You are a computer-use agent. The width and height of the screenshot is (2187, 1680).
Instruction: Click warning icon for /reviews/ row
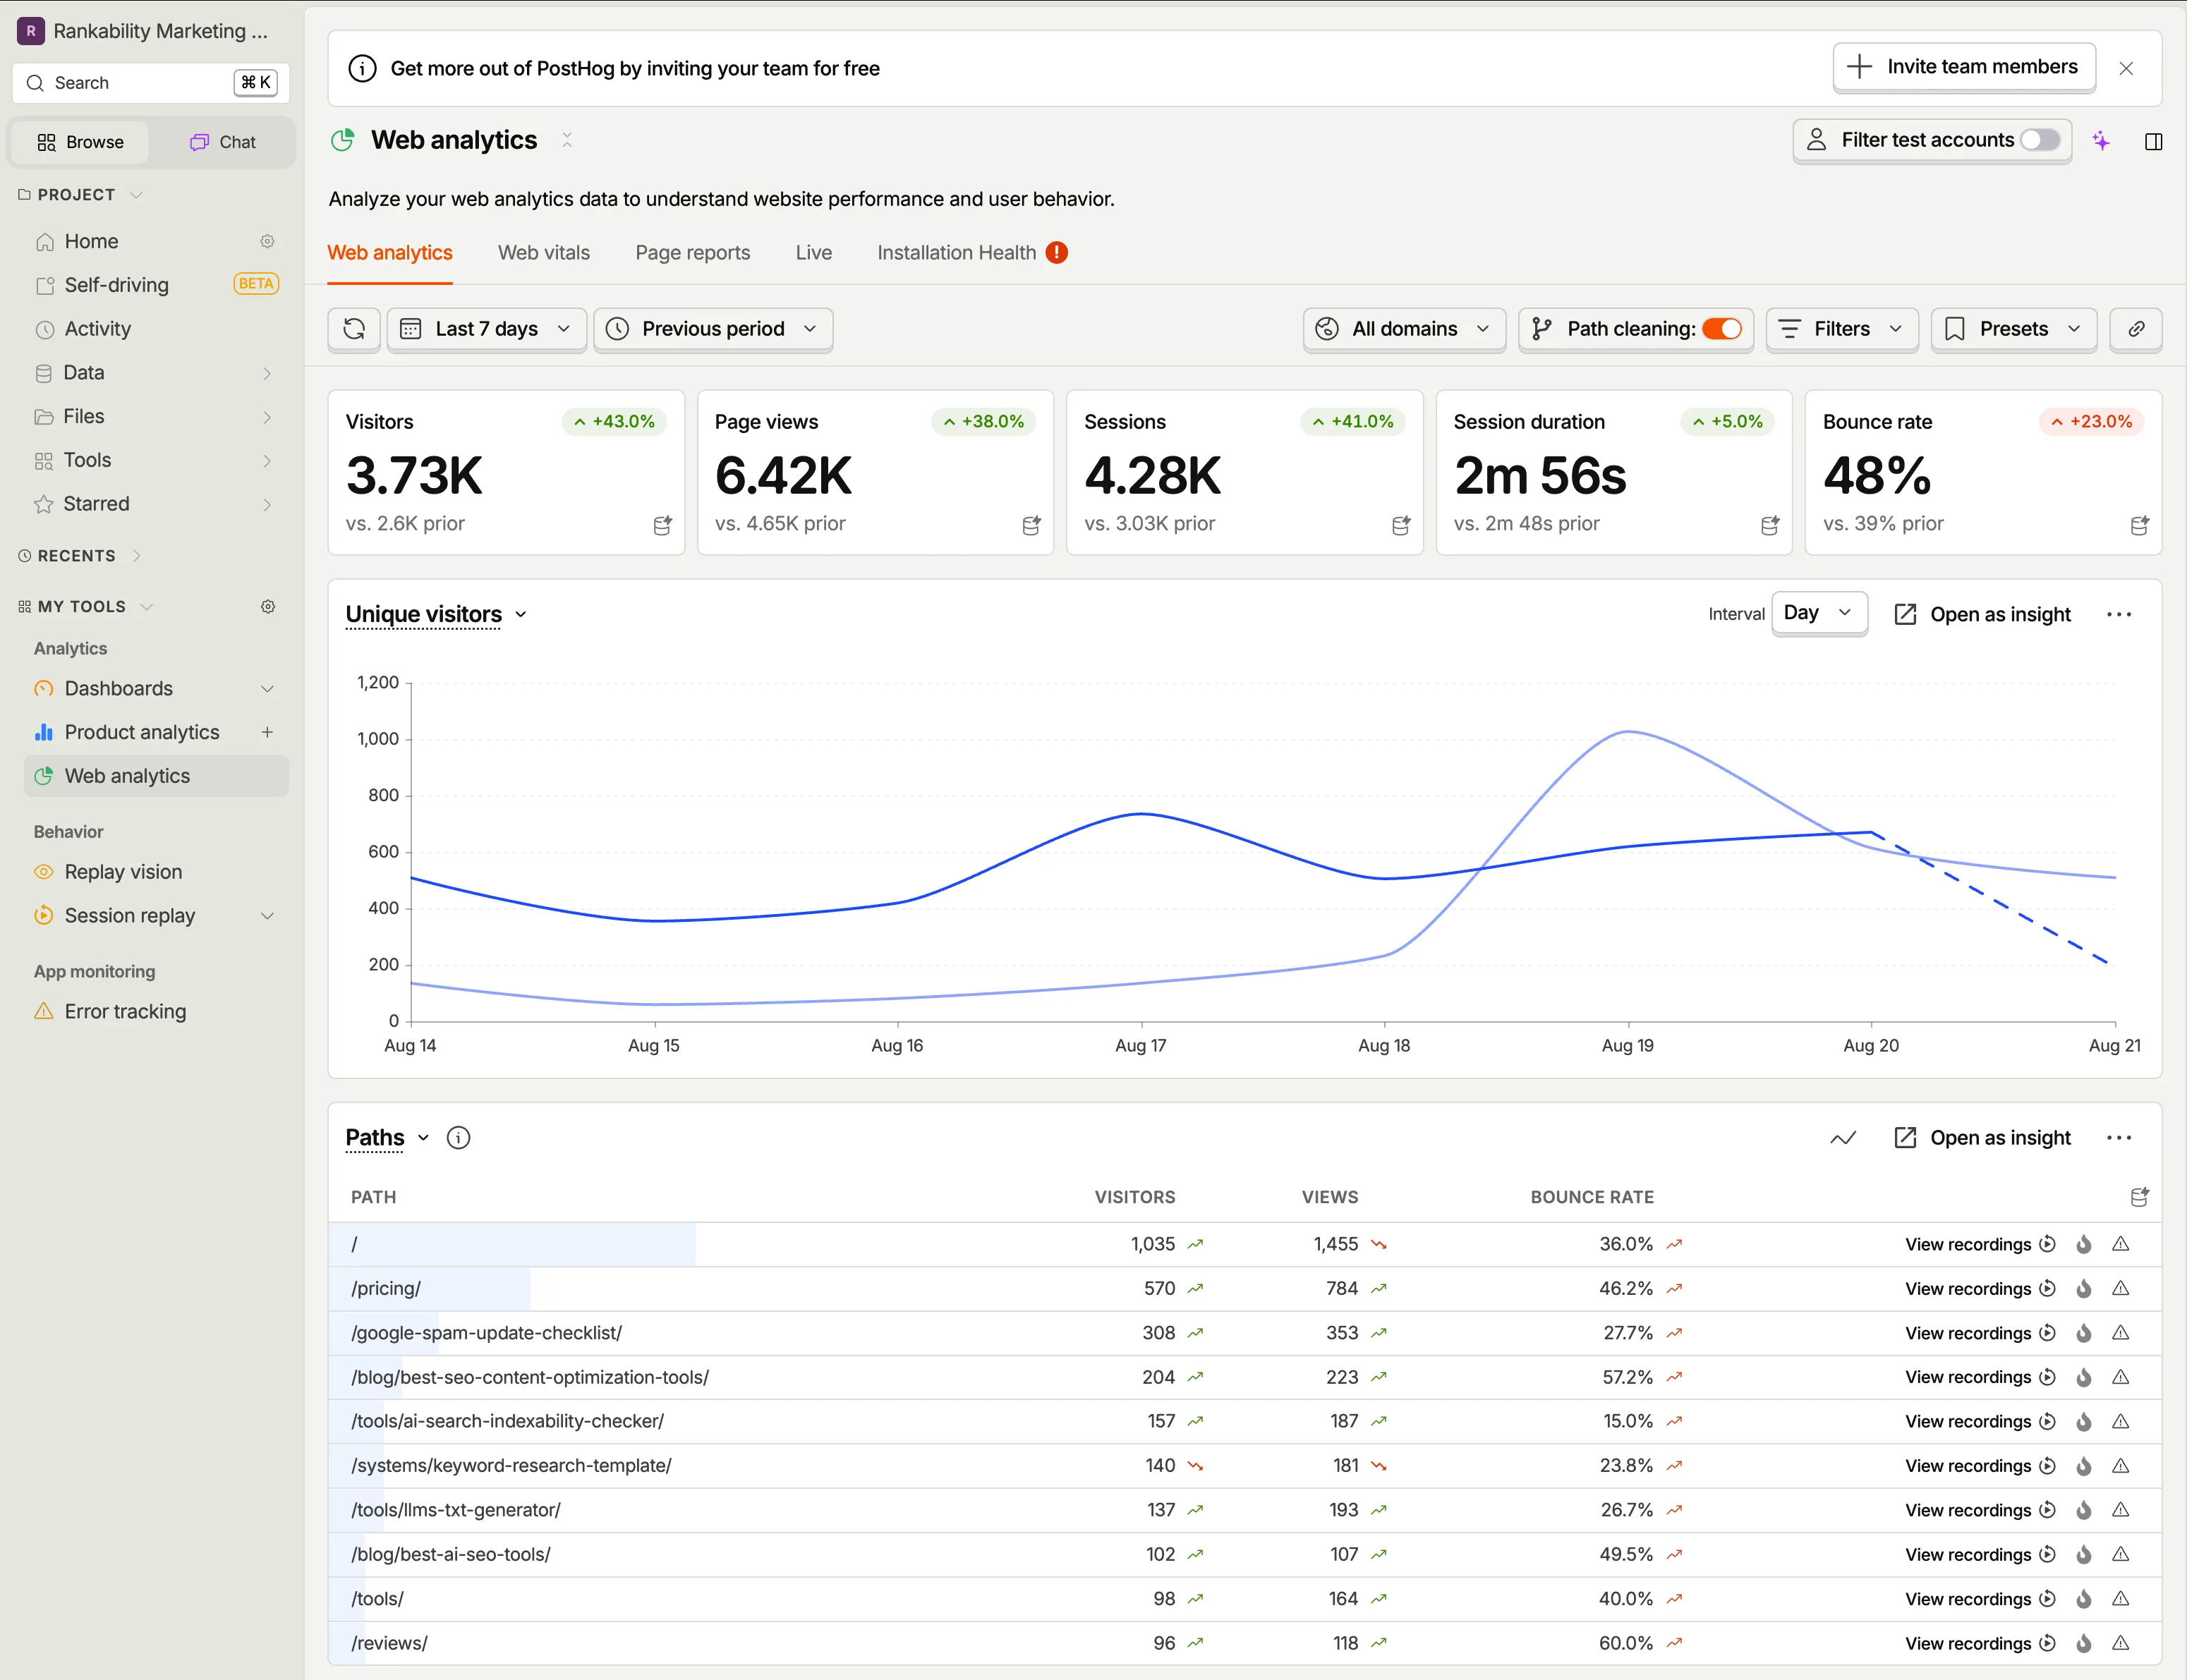point(2120,1642)
